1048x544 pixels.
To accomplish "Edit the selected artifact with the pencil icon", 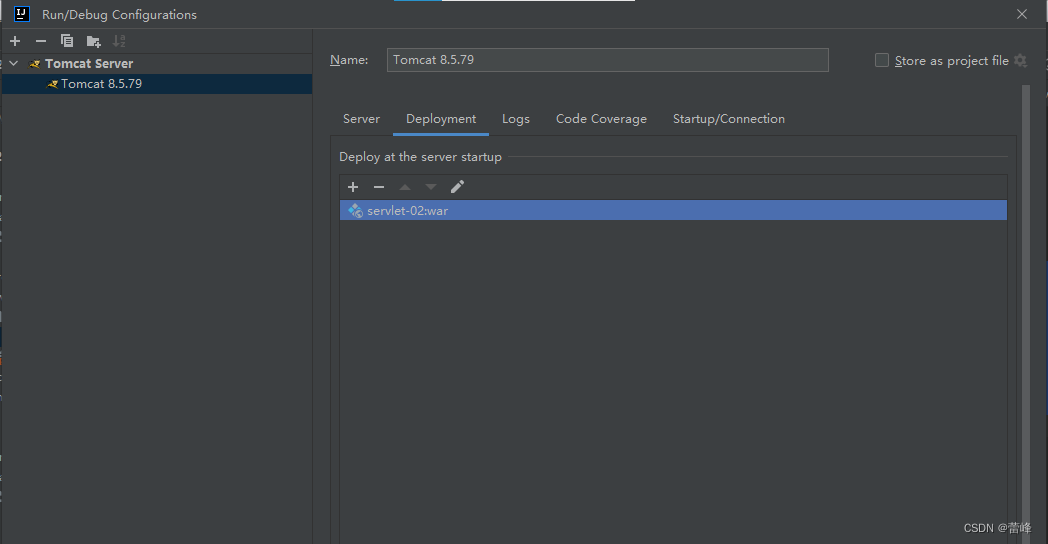I will tap(457, 187).
